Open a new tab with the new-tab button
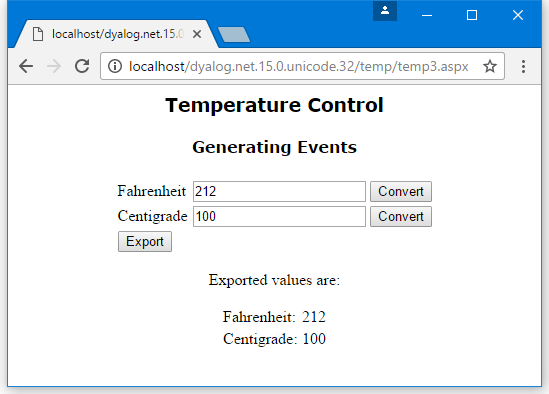The width and height of the screenshot is (549, 394). pyautogui.click(x=234, y=35)
